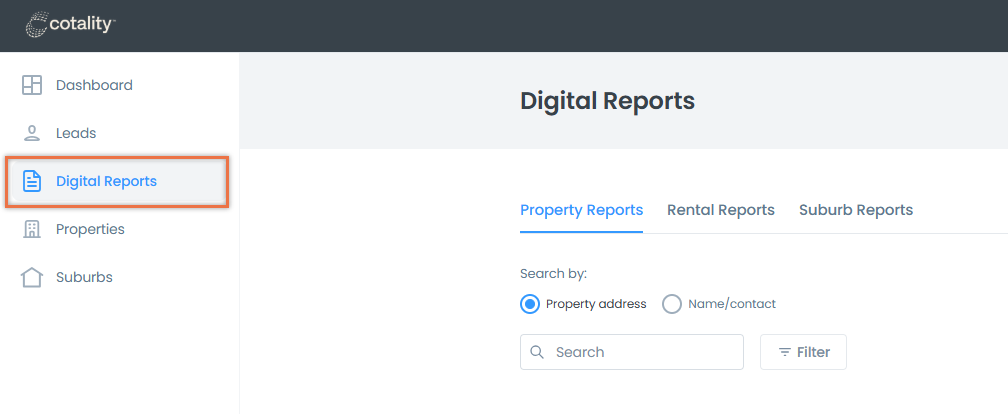Switch to the Rental Reports tab
Image resolution: width=1008 pixels, height=414 pixels.
[721, 210]
